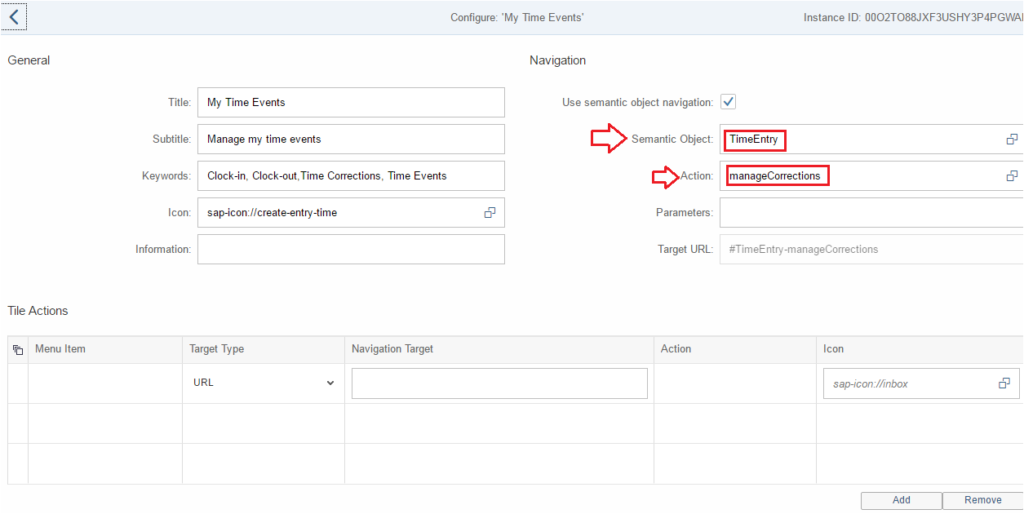Click the select-all icon in table header
The width and height of the screenshot is (1024, 514).
click(18, 349)
